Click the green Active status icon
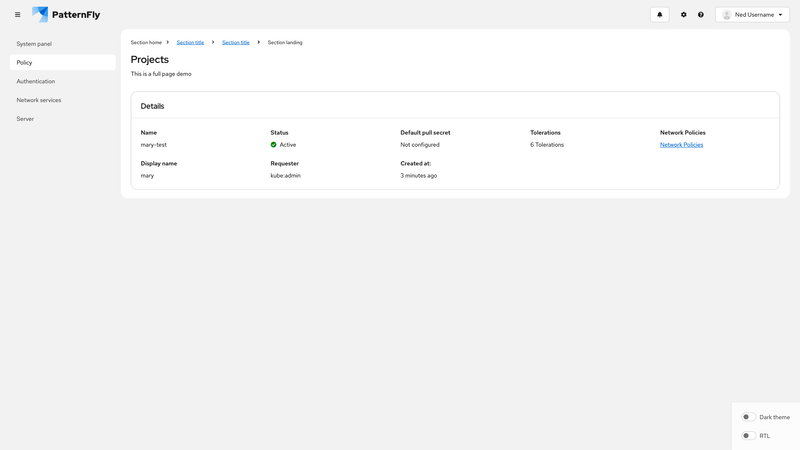Image resolution: width=800 pixels, height=450 pixels. pyautogui.click(x=274, y=145)
